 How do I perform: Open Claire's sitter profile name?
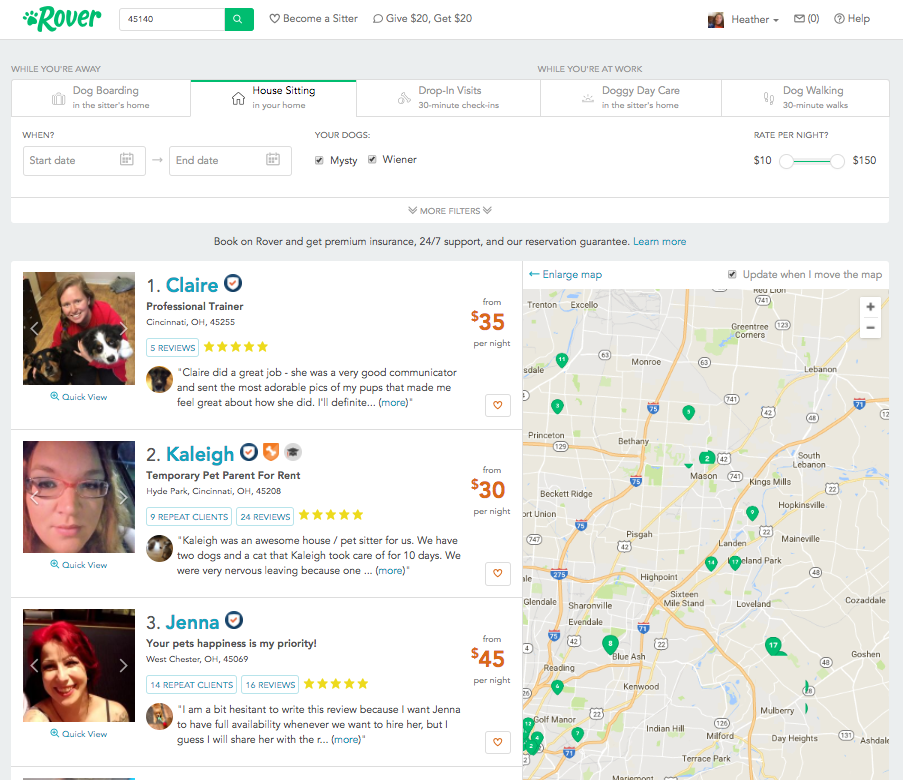192,285
